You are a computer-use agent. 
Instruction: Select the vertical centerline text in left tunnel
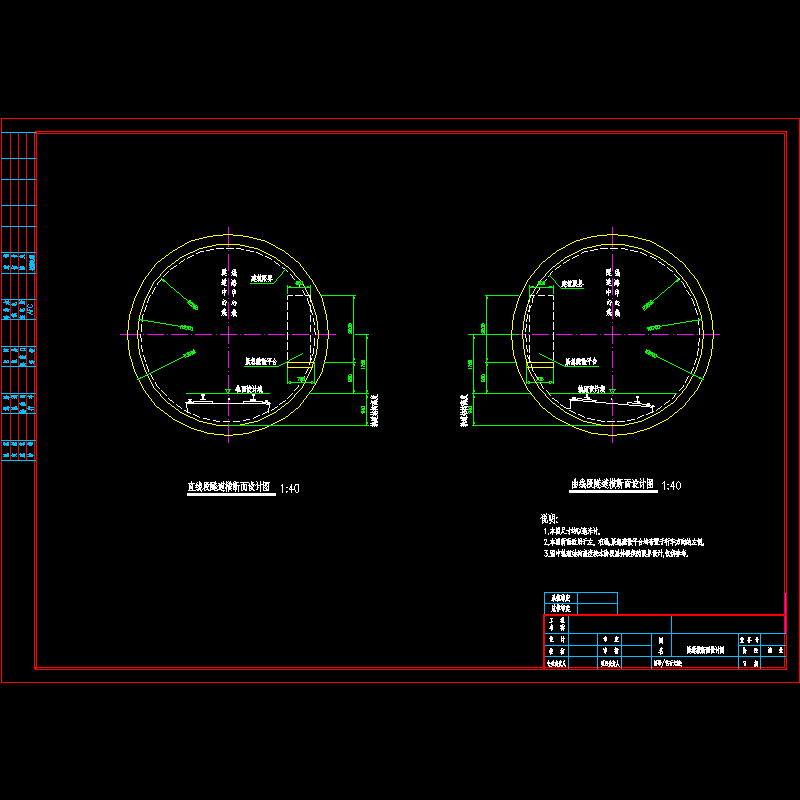(x=229, y=290)
